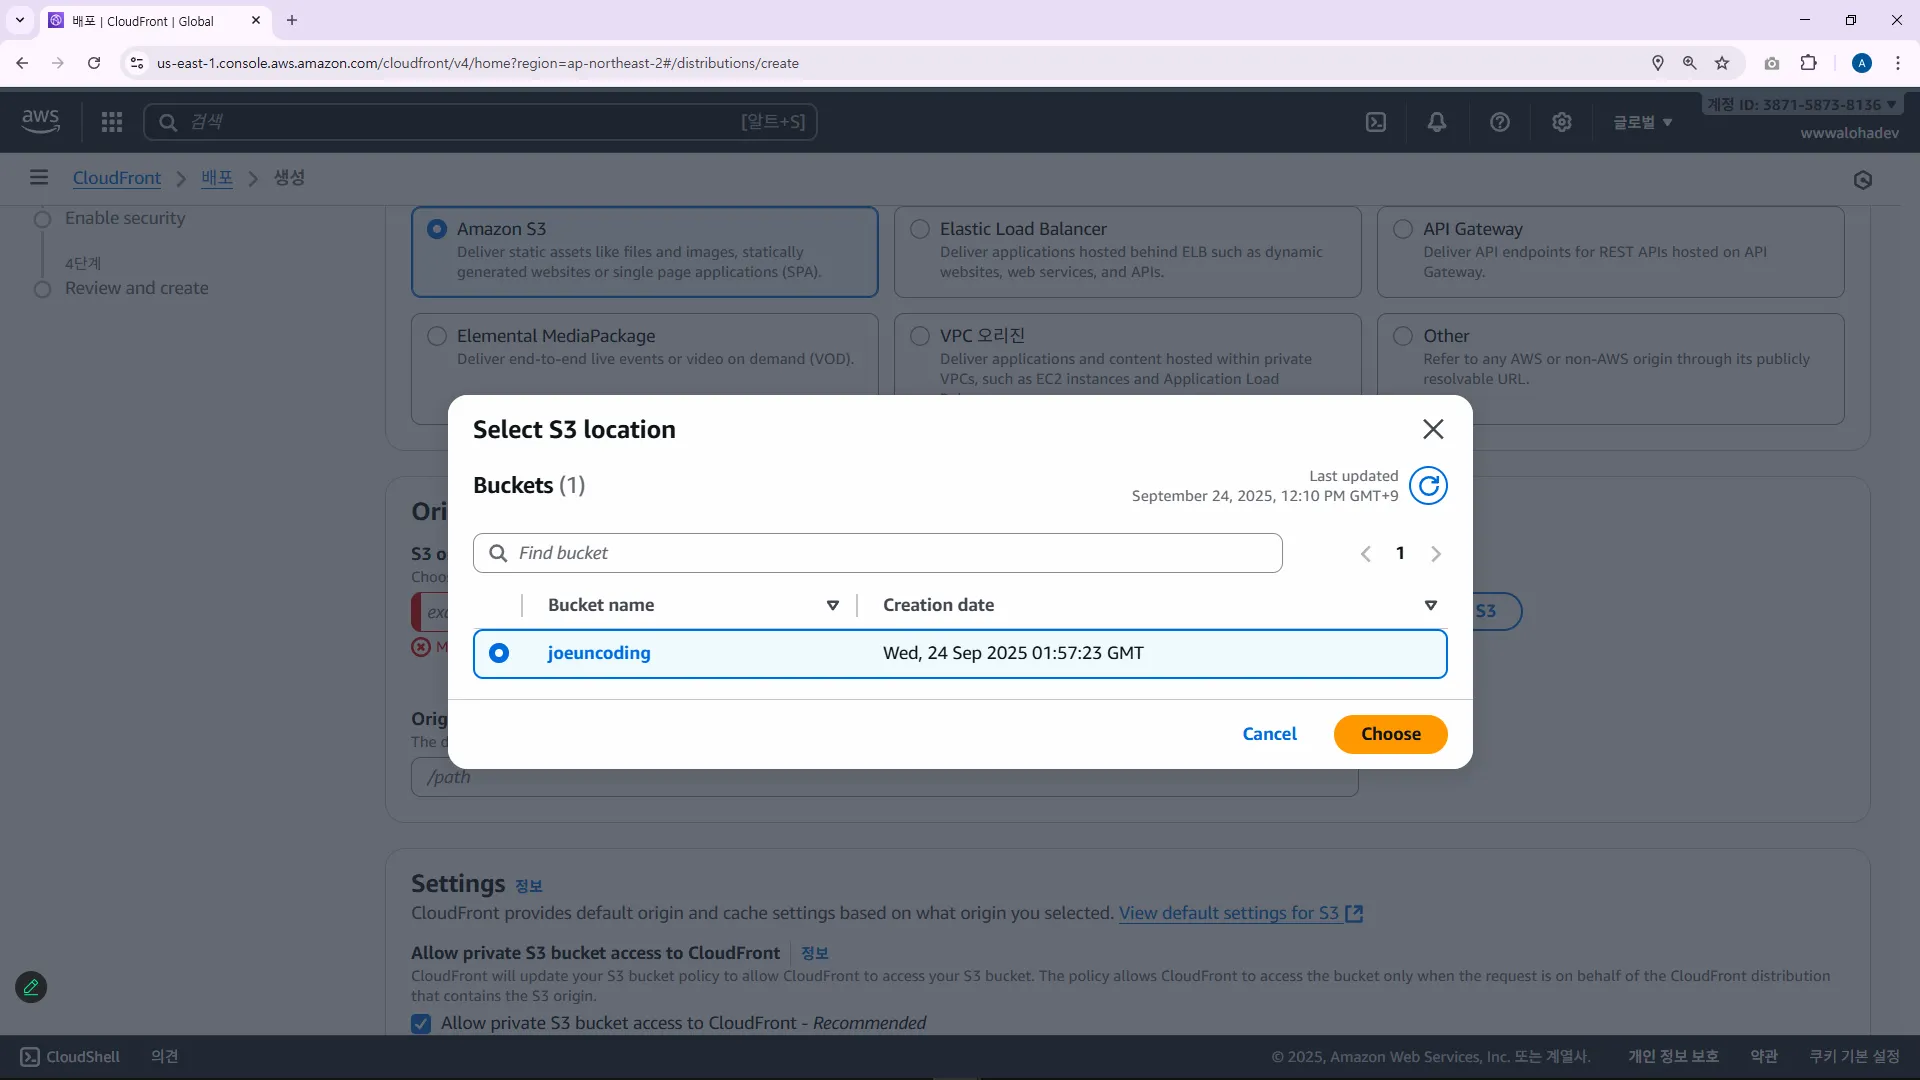Viewport: 1920px width, 1080px height.
Task: Open the 배포 breadcrumb link
Action: [217, 177]
